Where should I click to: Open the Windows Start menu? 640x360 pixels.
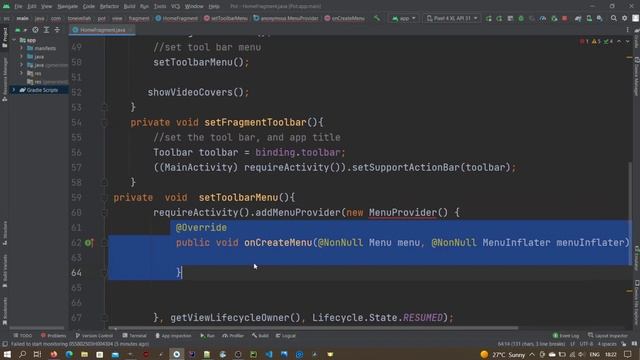7,354
